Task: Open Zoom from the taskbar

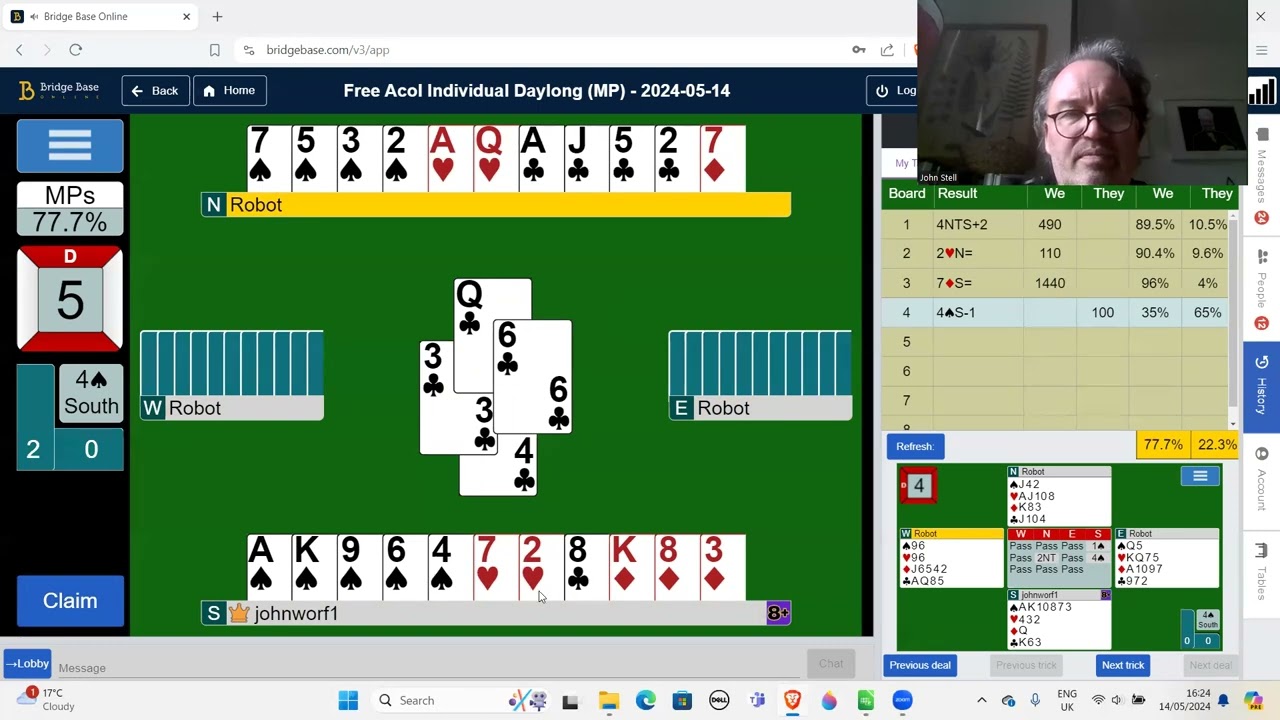Action: (x=903, y=700)
